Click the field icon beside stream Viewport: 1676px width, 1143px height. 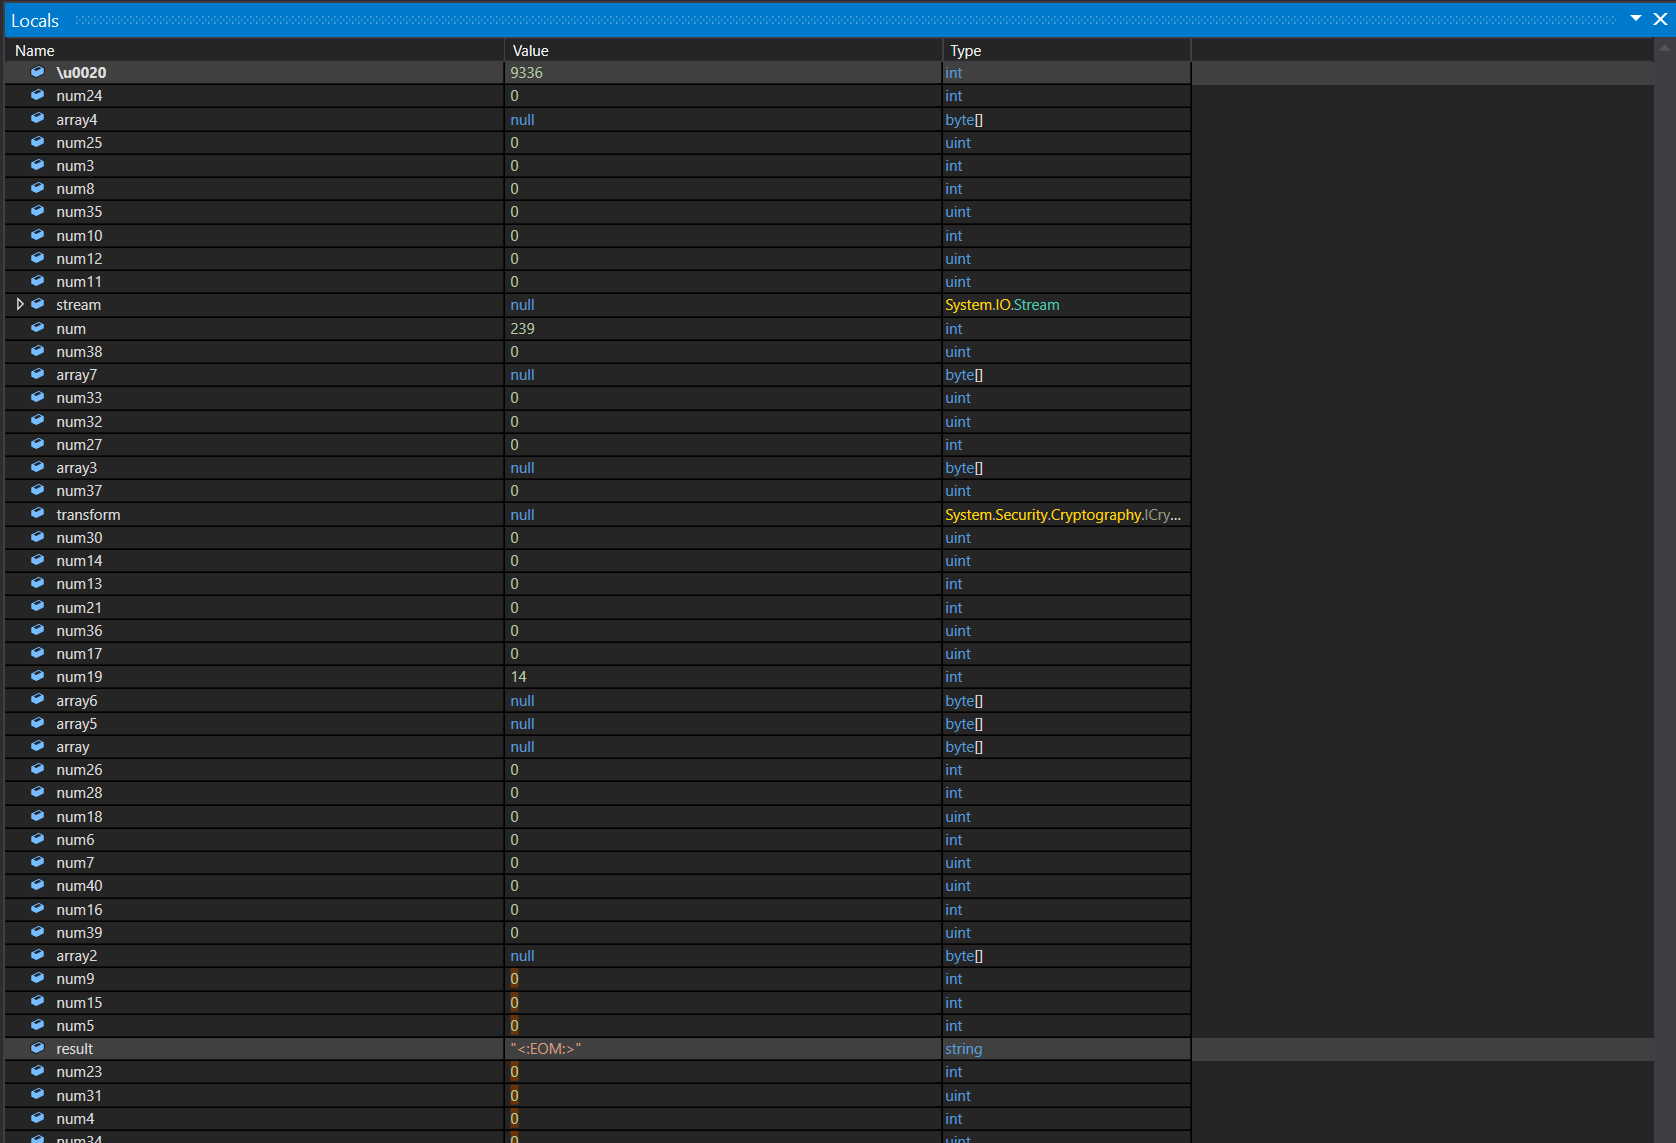tap(37, 304)
